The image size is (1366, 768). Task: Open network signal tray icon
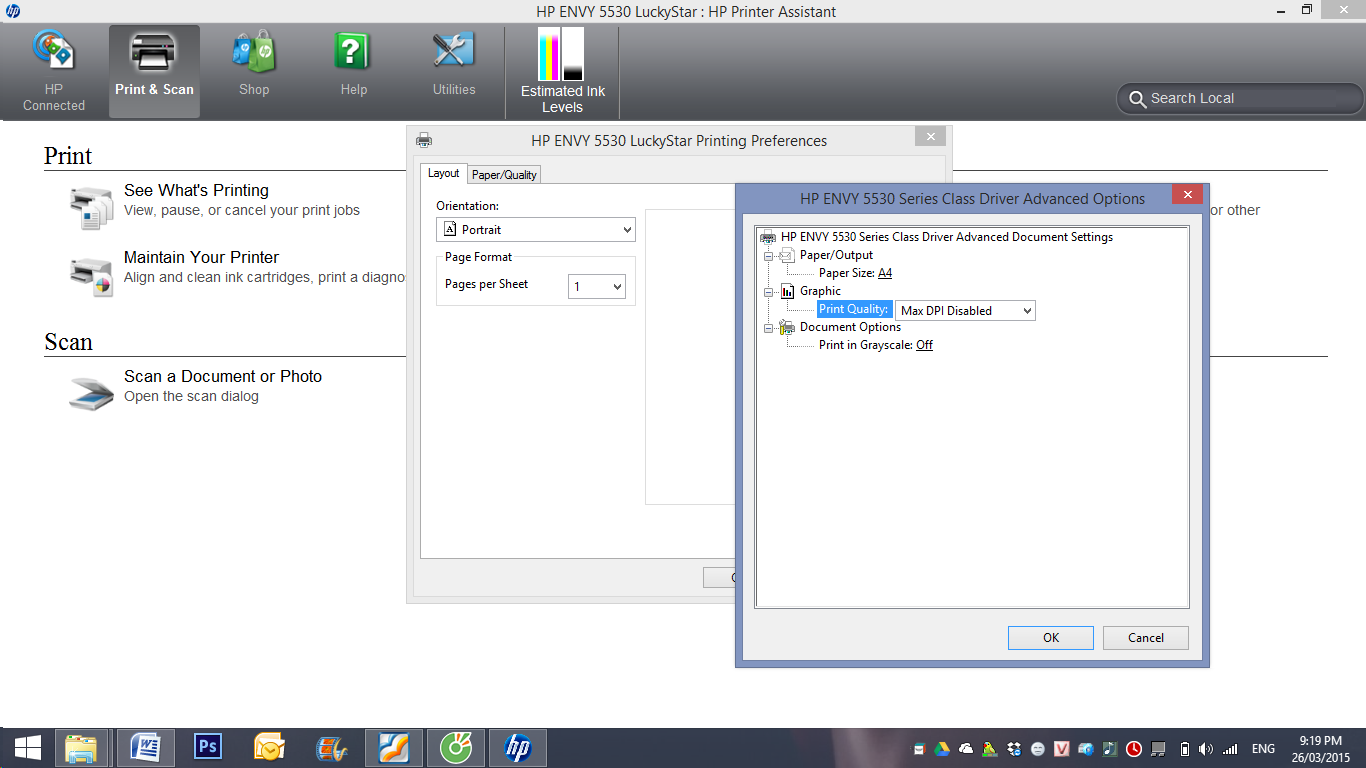(x=1230, y=749)
